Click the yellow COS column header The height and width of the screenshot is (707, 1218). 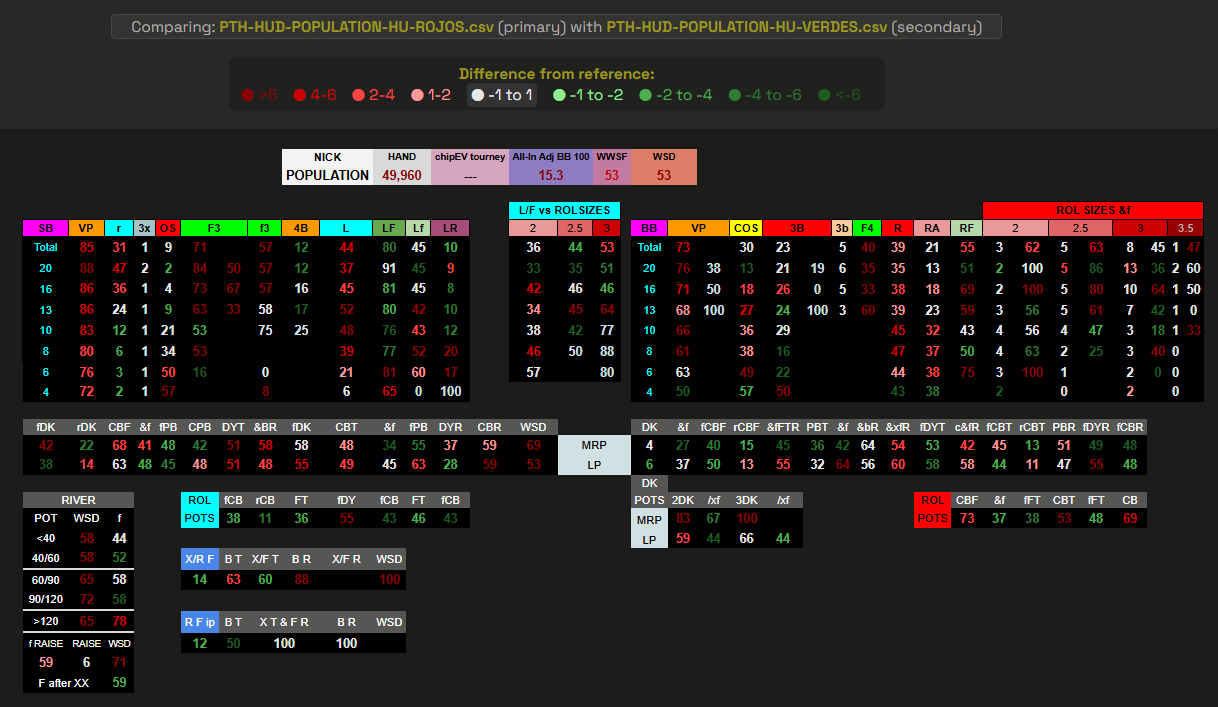pos(746,228)
